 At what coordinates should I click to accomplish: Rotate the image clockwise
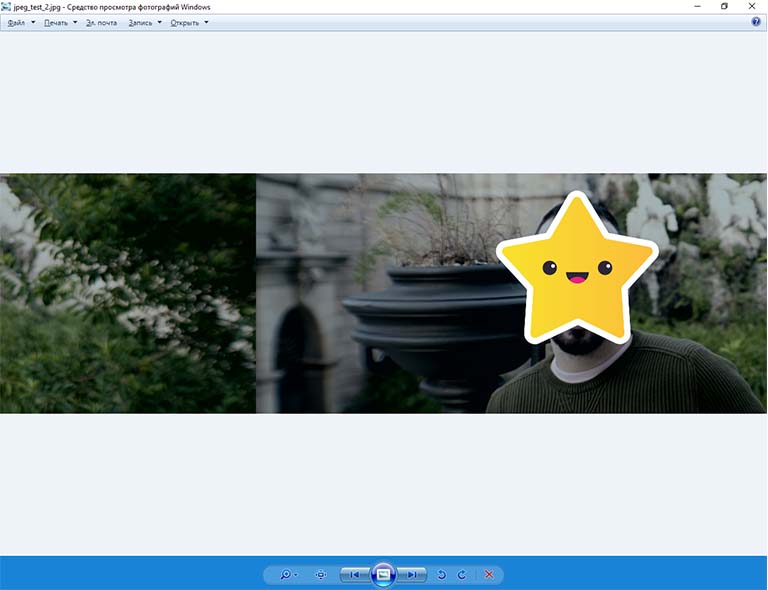pos(462,575)
